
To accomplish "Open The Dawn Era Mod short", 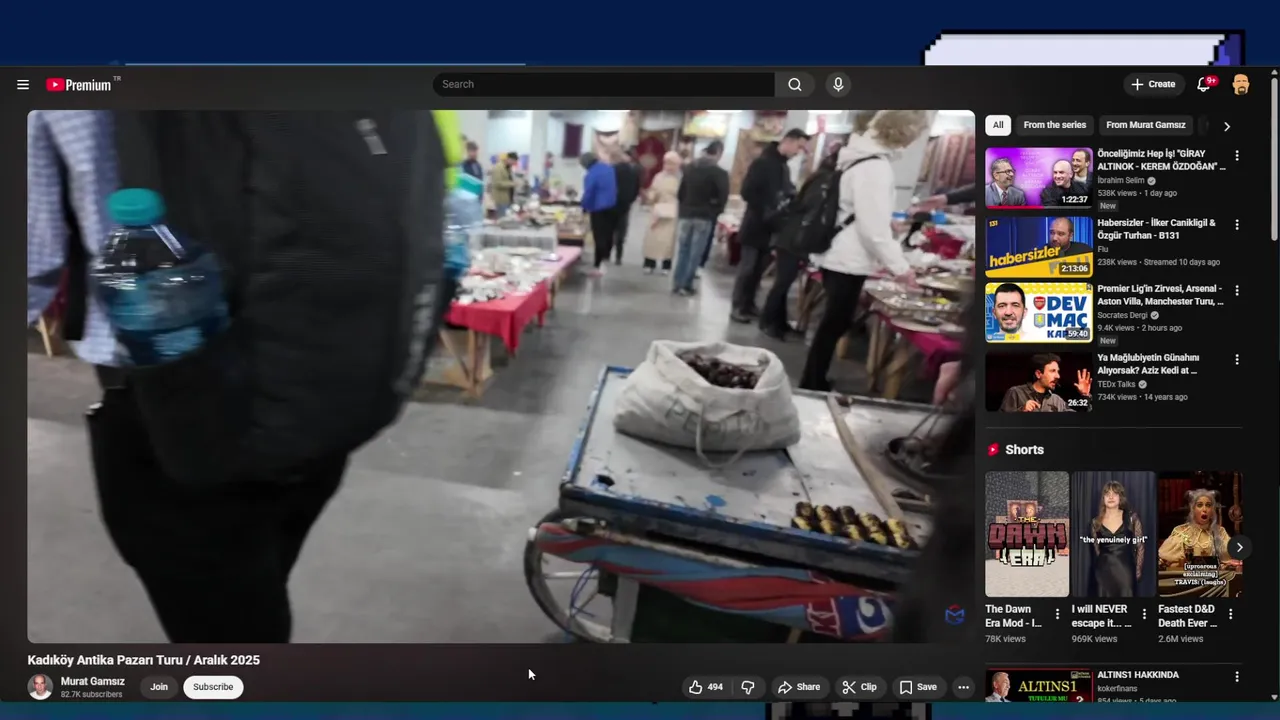I will click(1027, 534).
